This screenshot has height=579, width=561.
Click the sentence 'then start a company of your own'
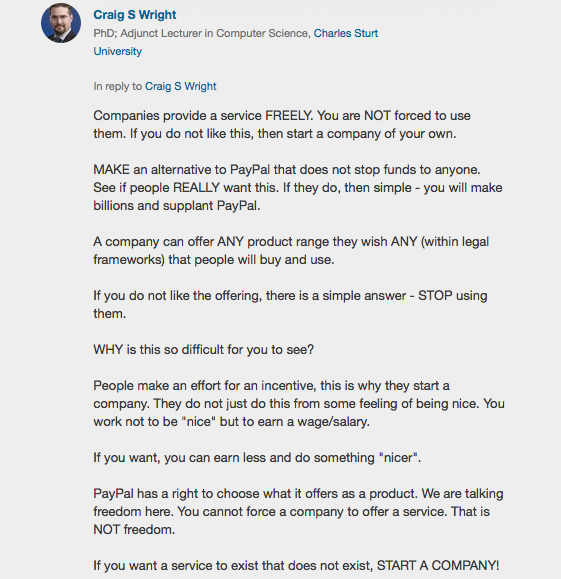tap(357, 134)
